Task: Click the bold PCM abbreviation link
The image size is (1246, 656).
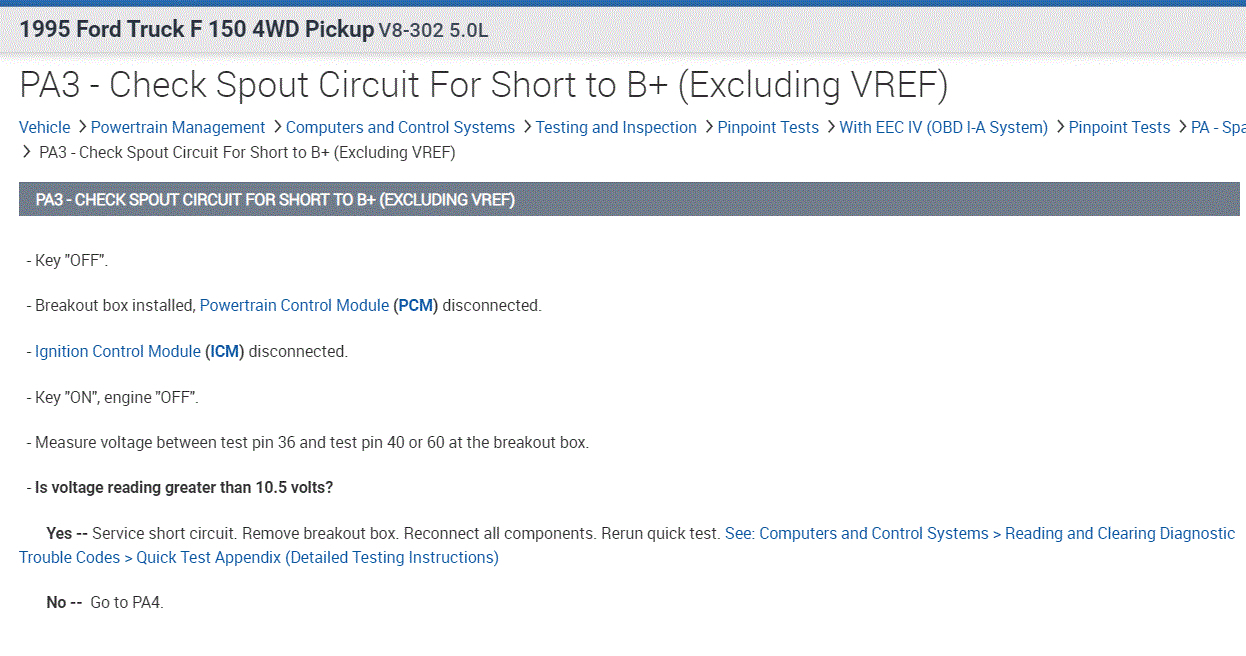Action: coord(416,305)
